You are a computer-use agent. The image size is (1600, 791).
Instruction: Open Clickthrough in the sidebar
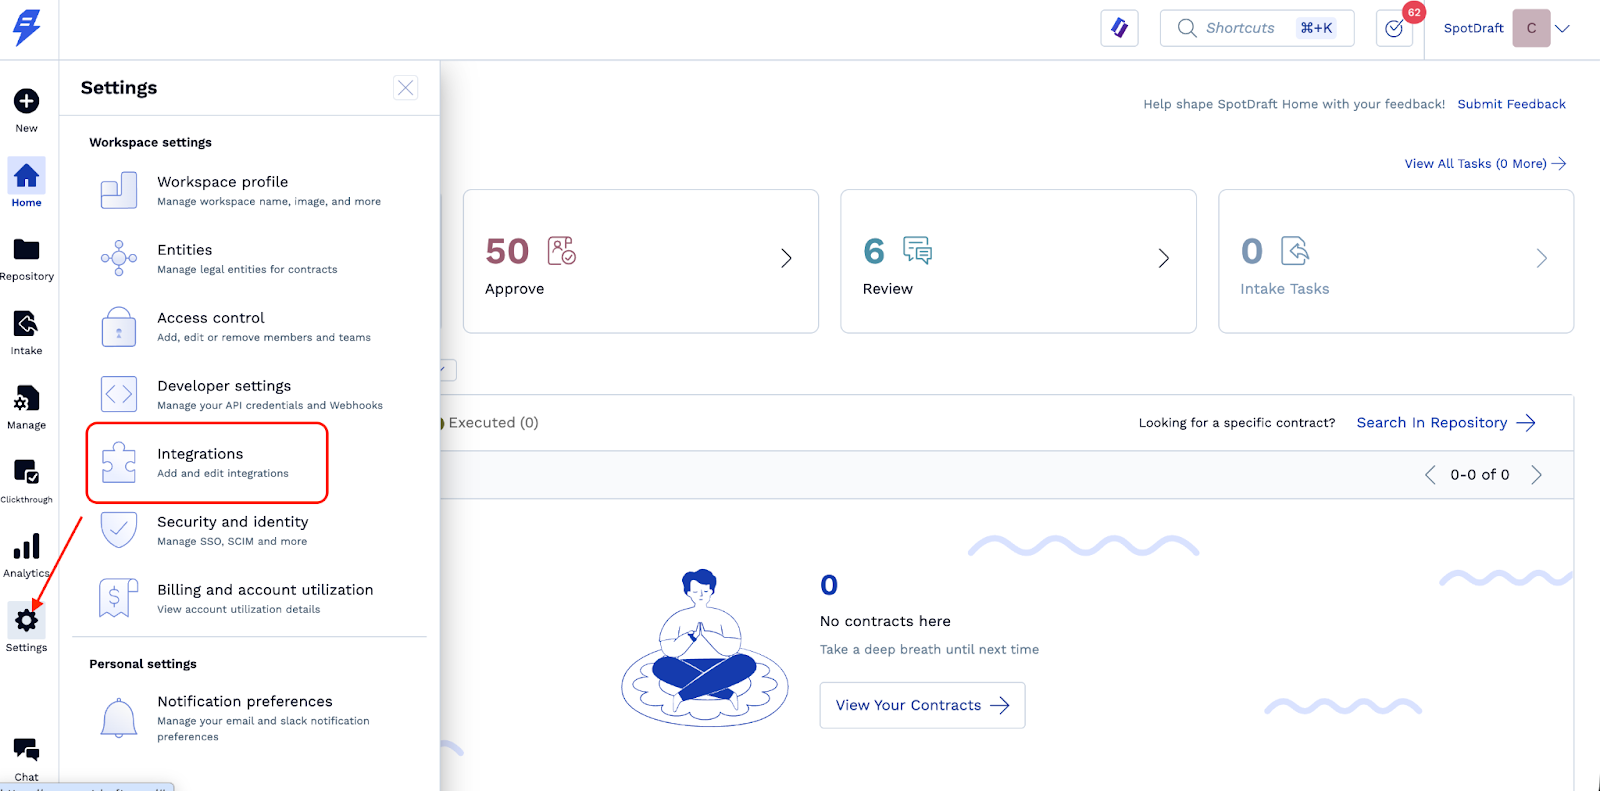[27, 481]
